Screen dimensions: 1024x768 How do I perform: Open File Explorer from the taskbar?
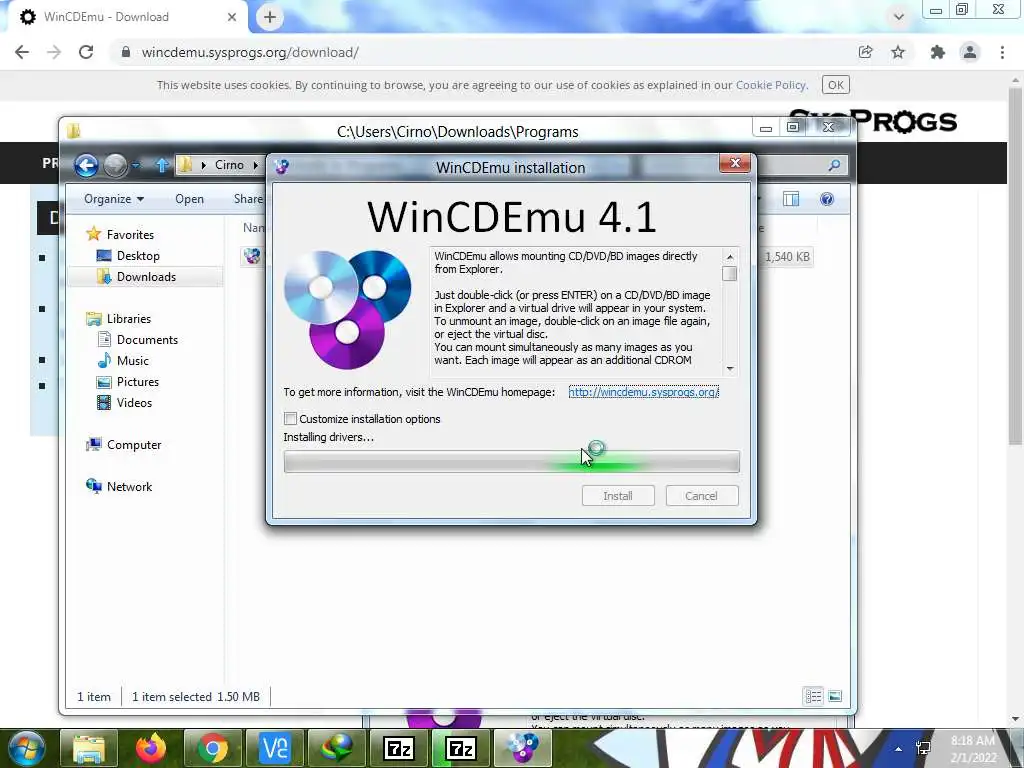(89, 748)
